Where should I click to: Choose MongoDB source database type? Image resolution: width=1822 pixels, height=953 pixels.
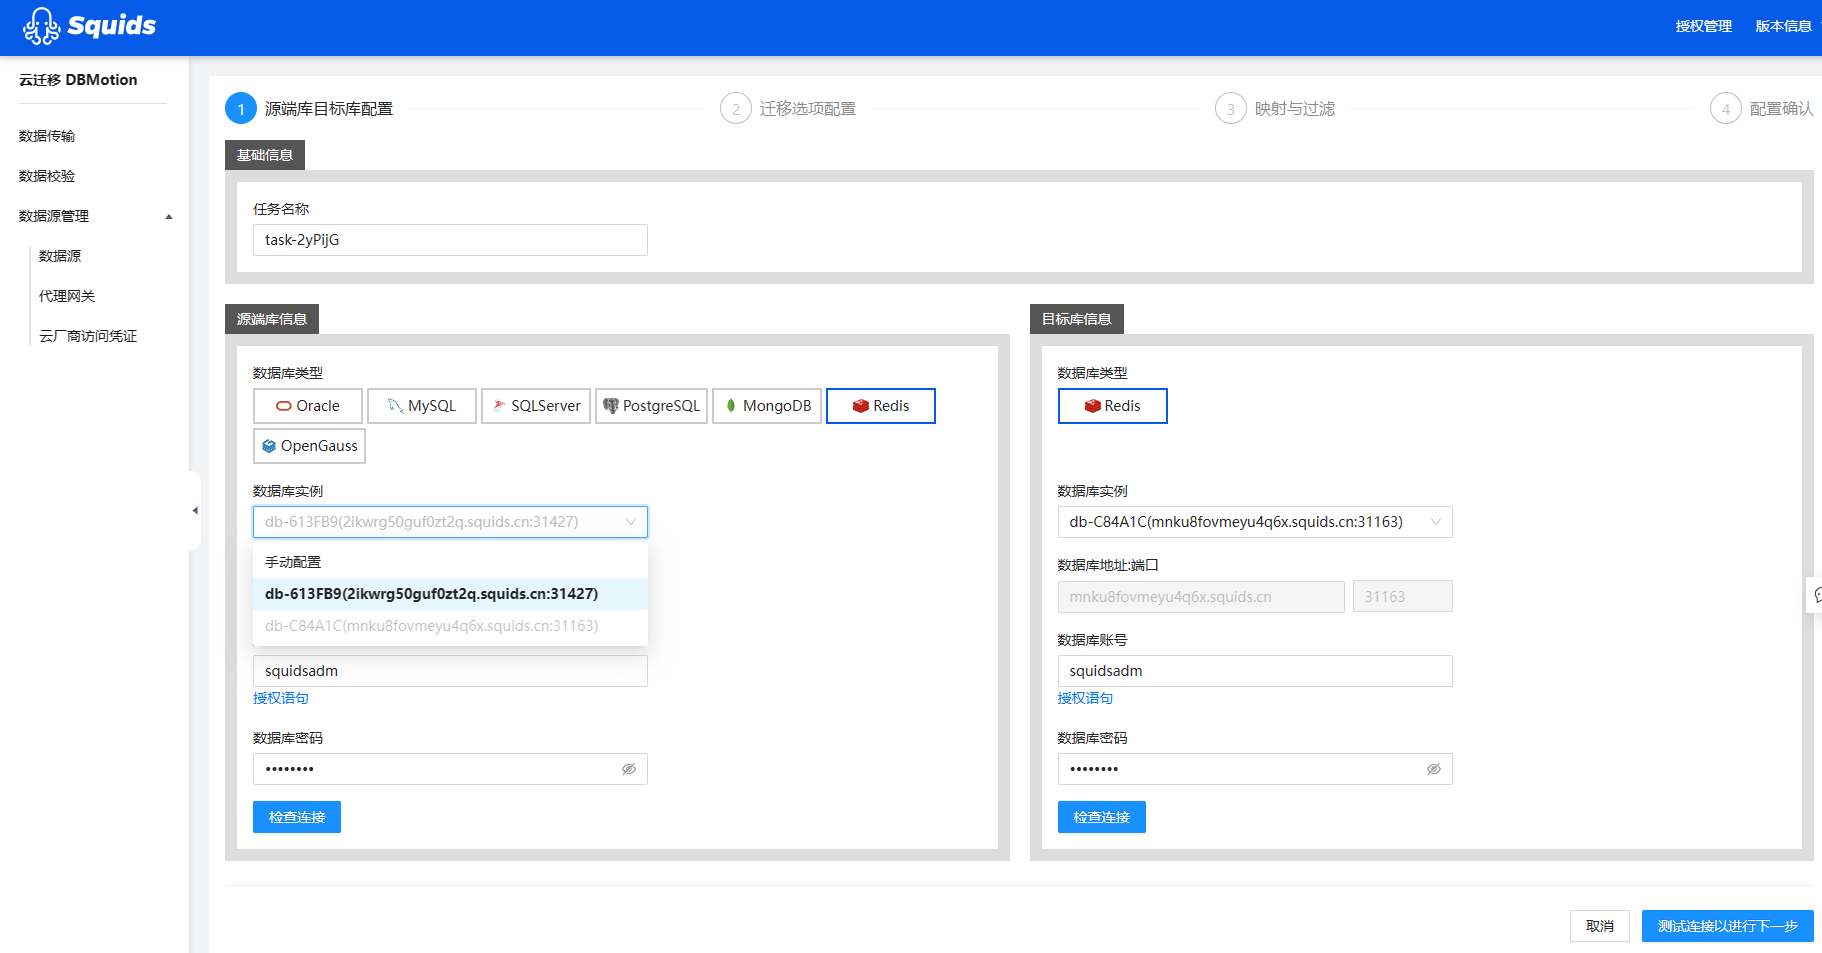767,406
